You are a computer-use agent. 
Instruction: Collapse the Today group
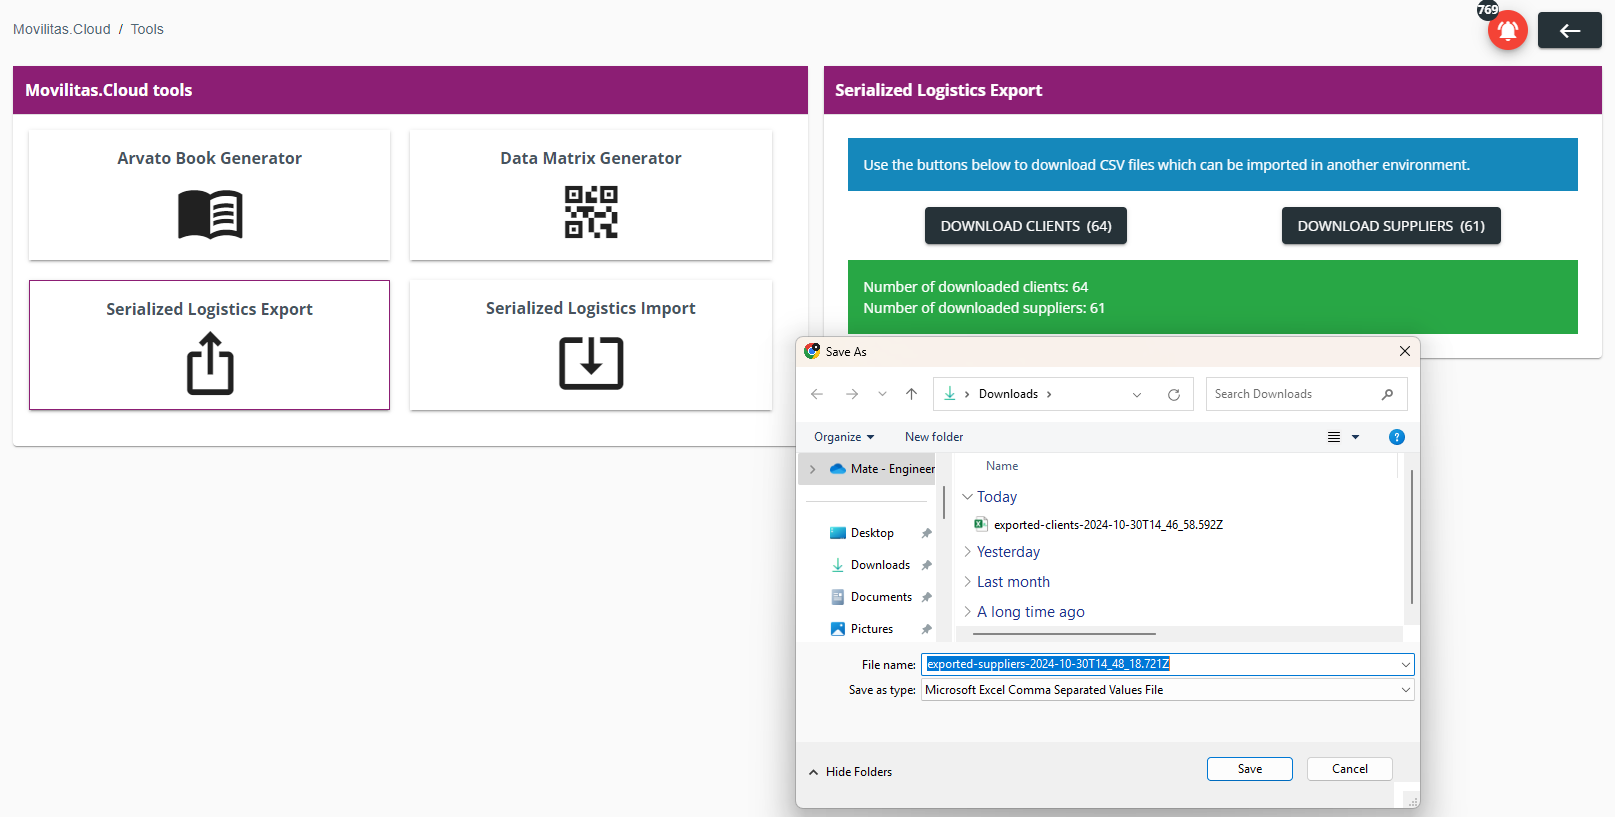pyautogui.click(x=967, y=497)
